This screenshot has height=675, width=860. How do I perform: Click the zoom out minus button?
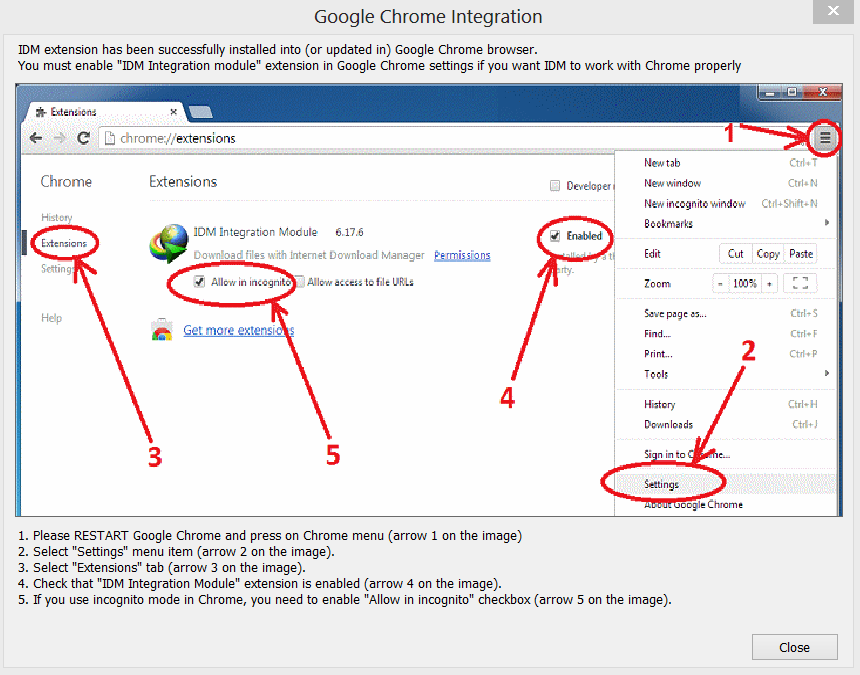pos(720,283)
